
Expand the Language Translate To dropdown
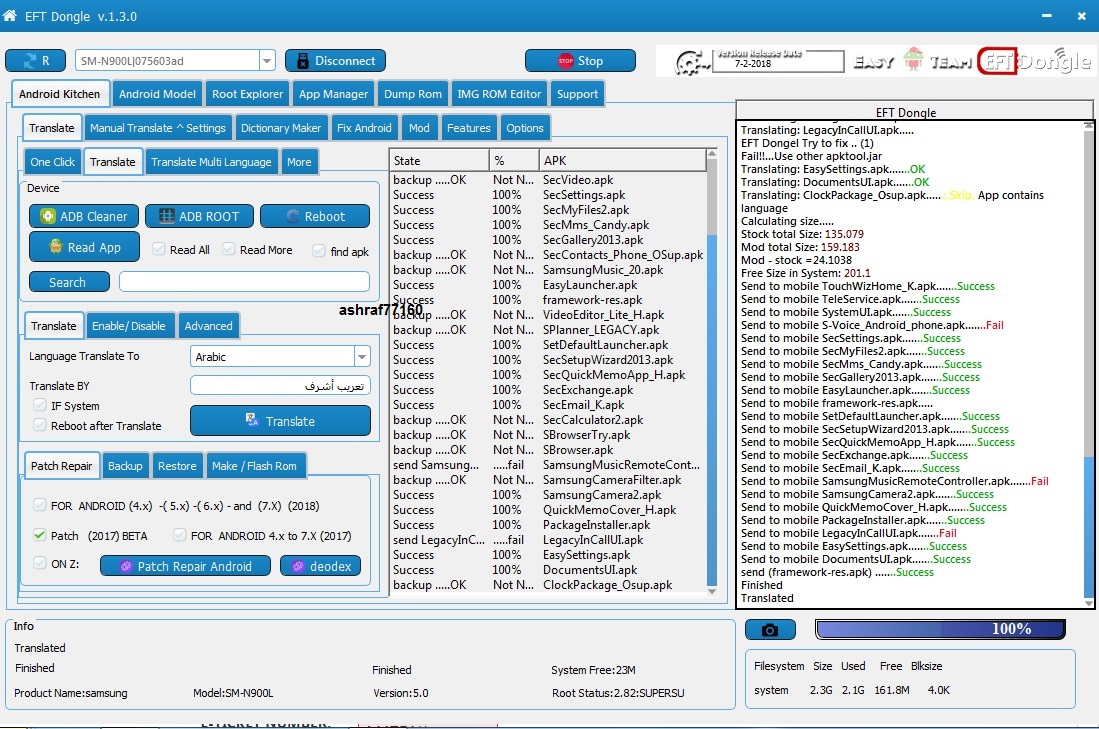(362, 357)
